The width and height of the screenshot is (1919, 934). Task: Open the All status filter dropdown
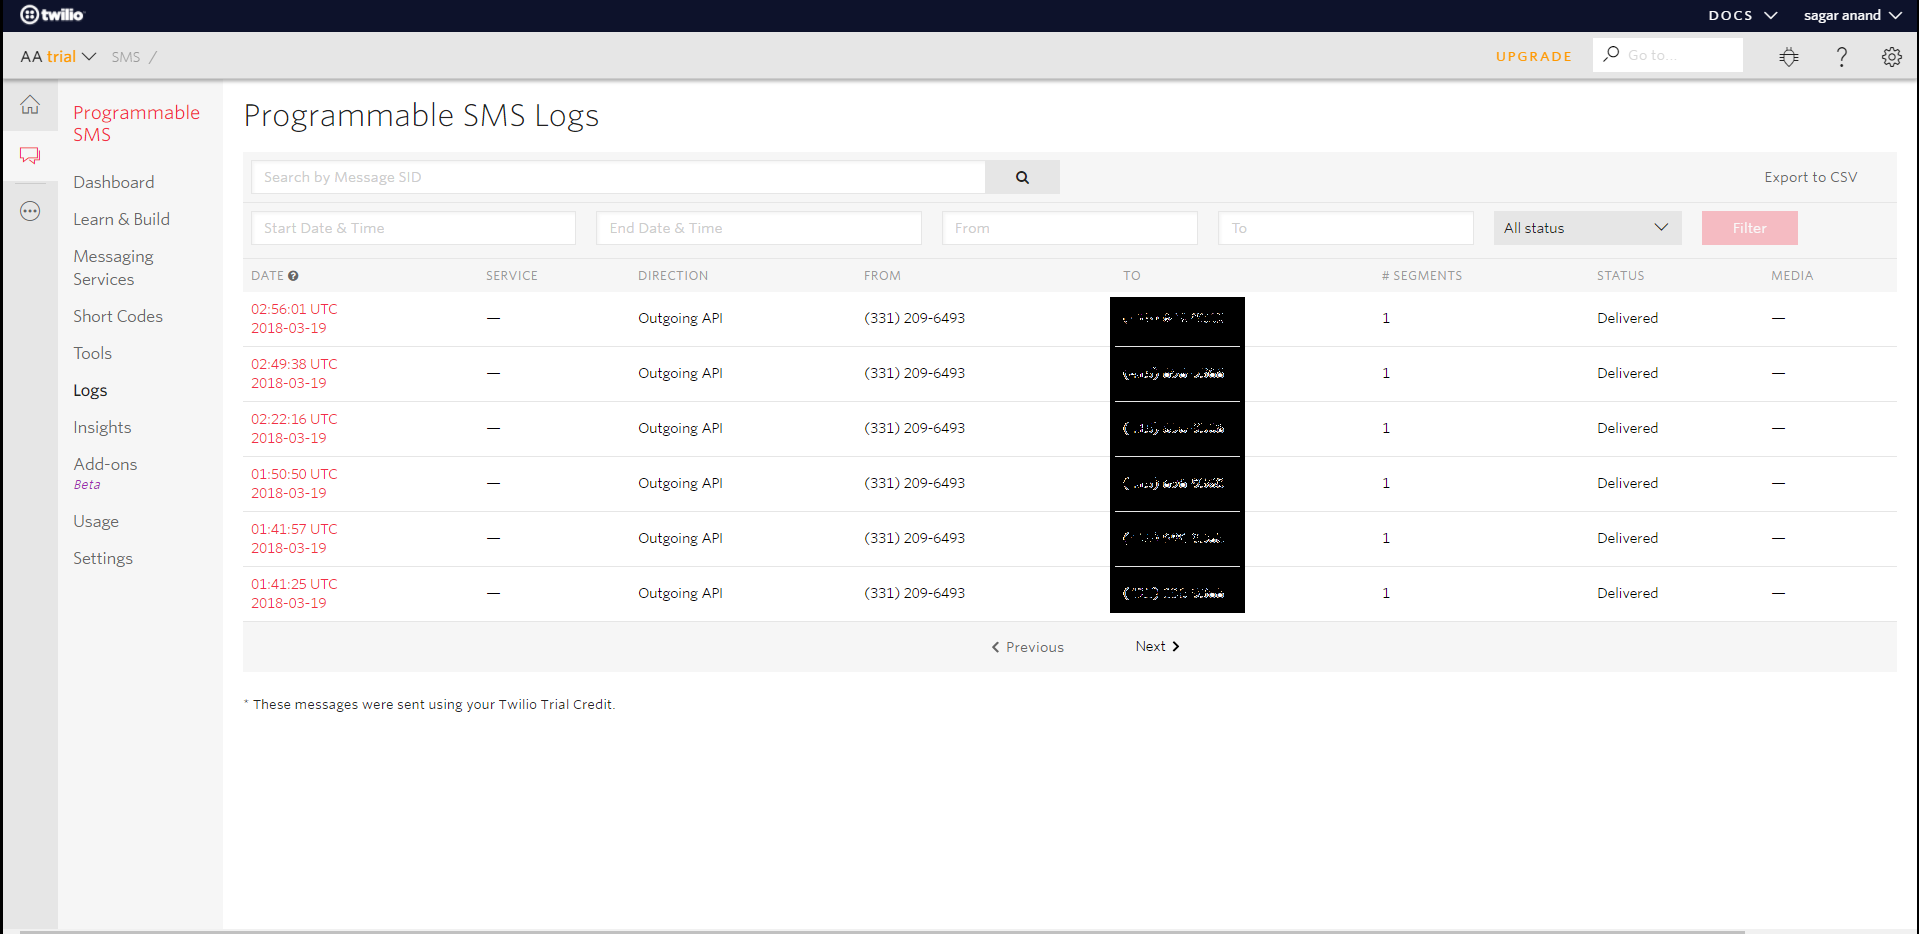pos(1587,228)
